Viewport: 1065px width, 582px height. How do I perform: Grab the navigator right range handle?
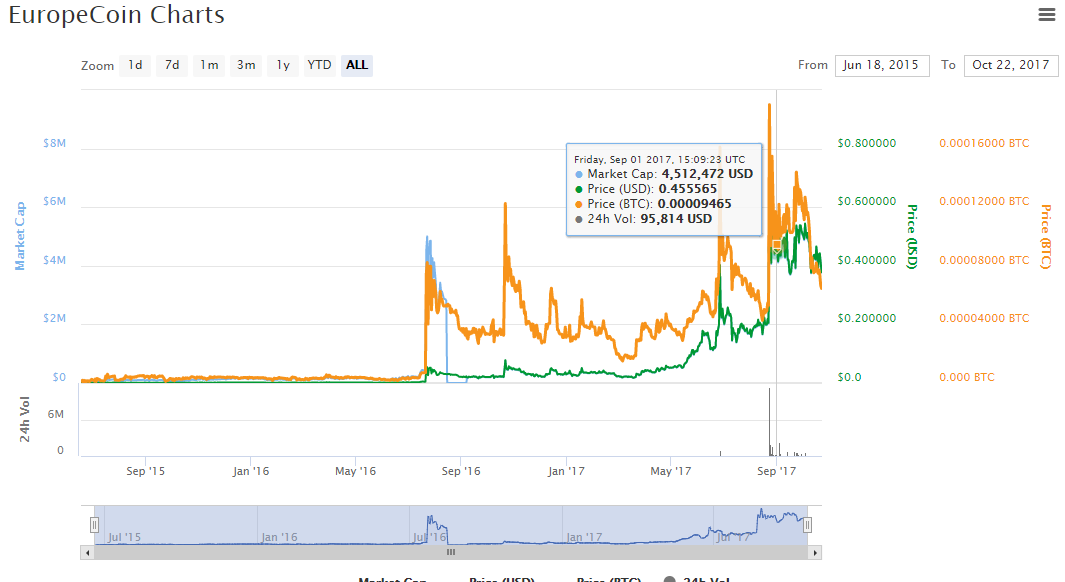[807, 524]
